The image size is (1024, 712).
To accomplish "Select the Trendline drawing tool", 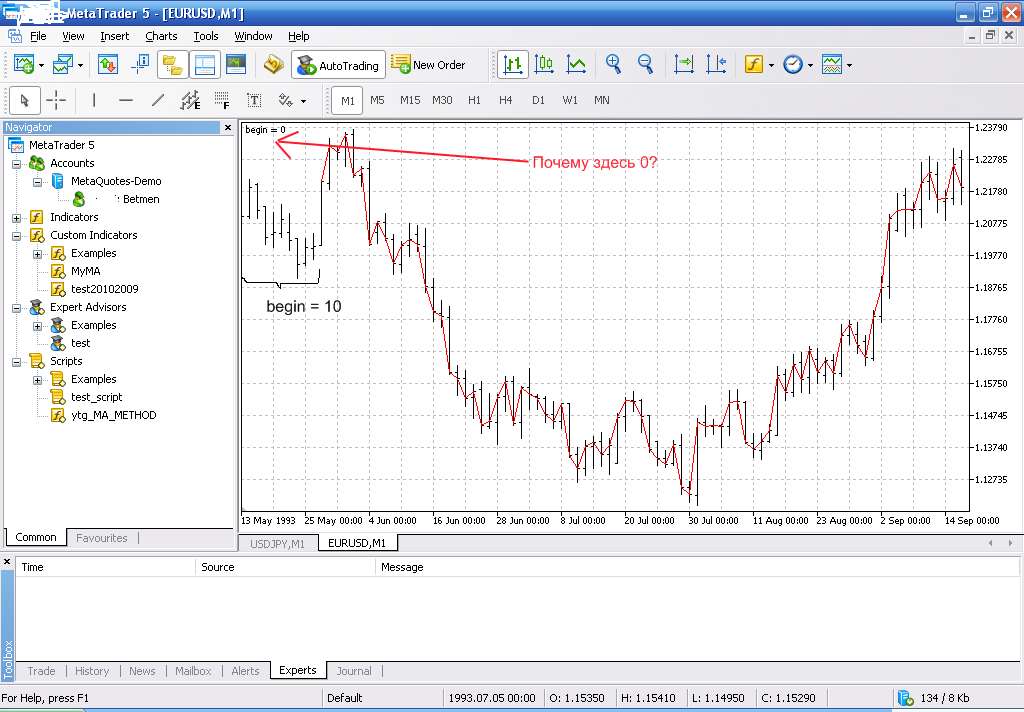I will pyautogui.click(x=158, y=101).
